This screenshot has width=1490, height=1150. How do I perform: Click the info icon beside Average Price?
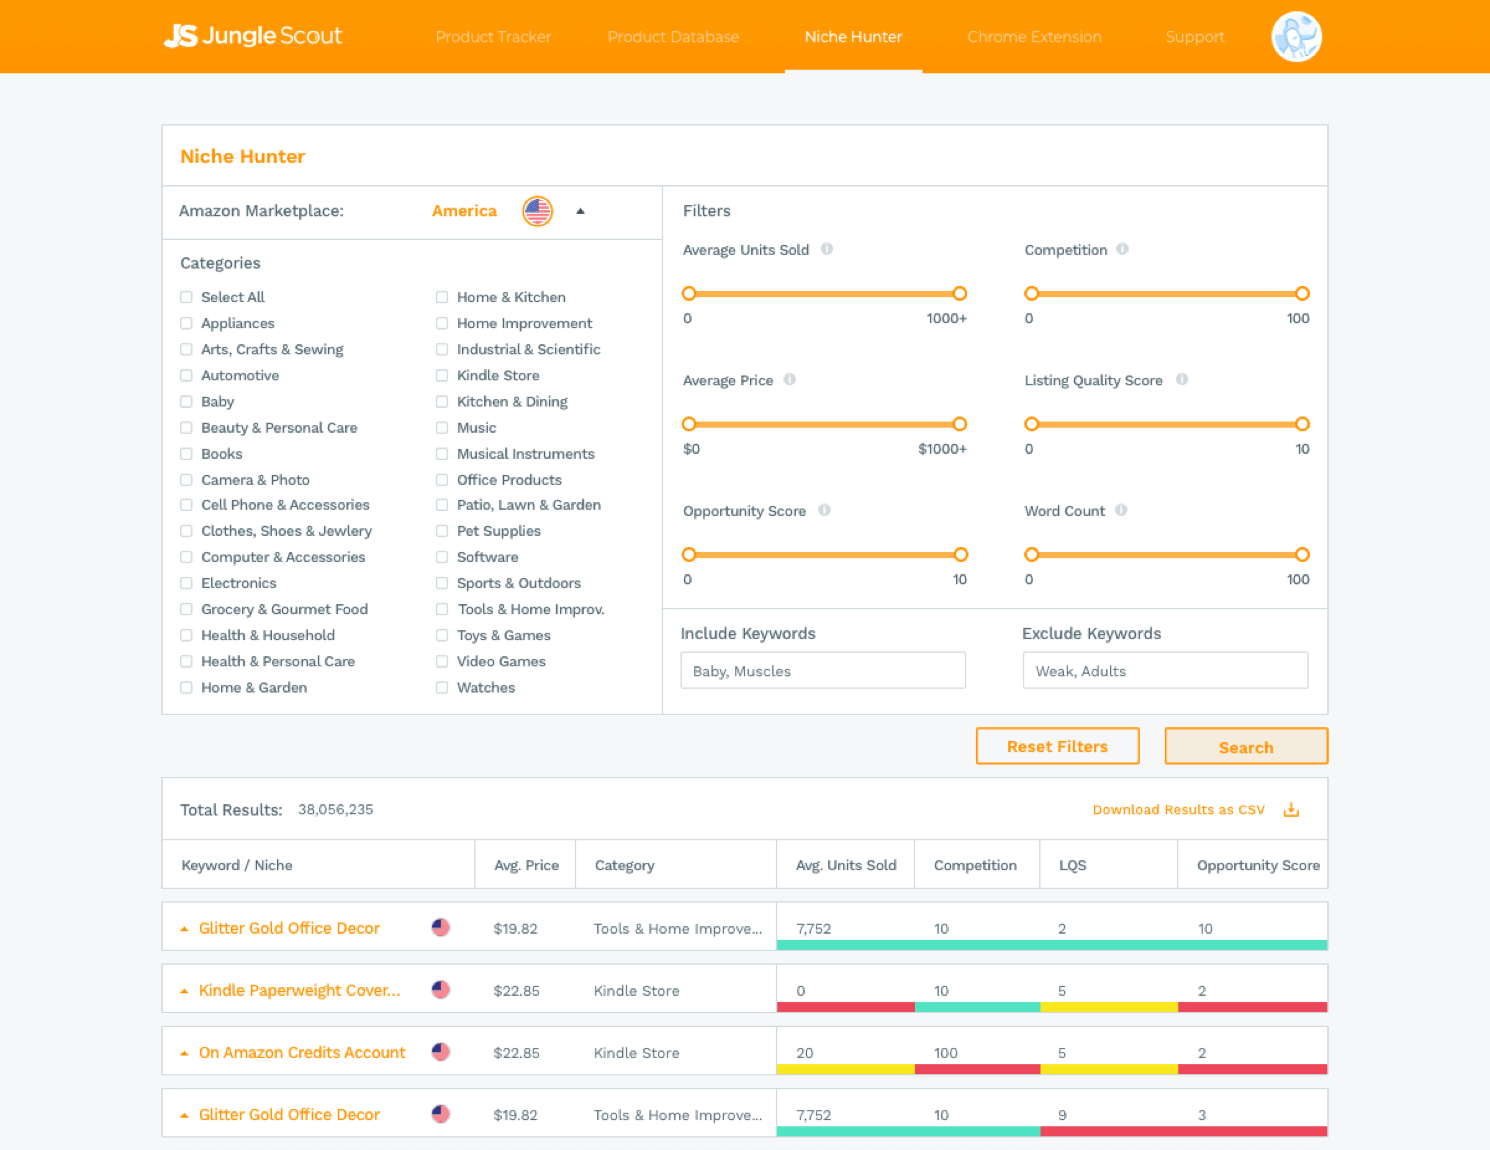tap(790, 379)
